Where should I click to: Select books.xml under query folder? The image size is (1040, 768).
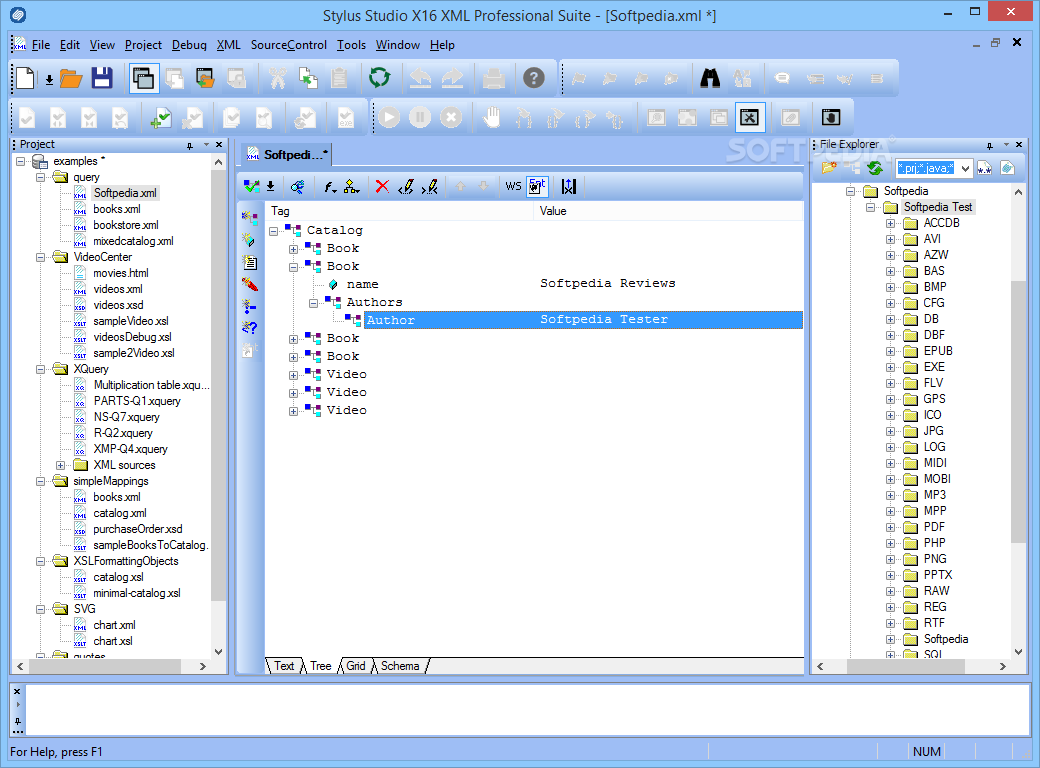[117, 210]
